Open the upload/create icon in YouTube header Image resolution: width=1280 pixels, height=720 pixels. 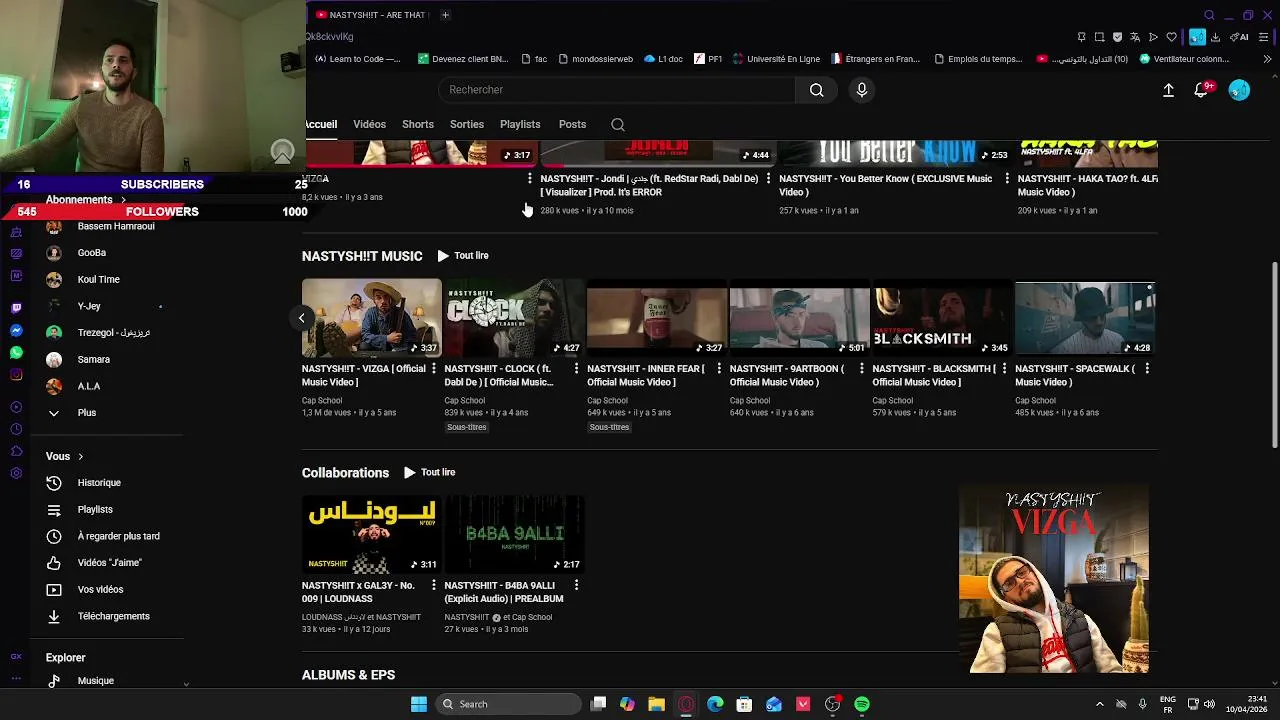[1168, 90]
